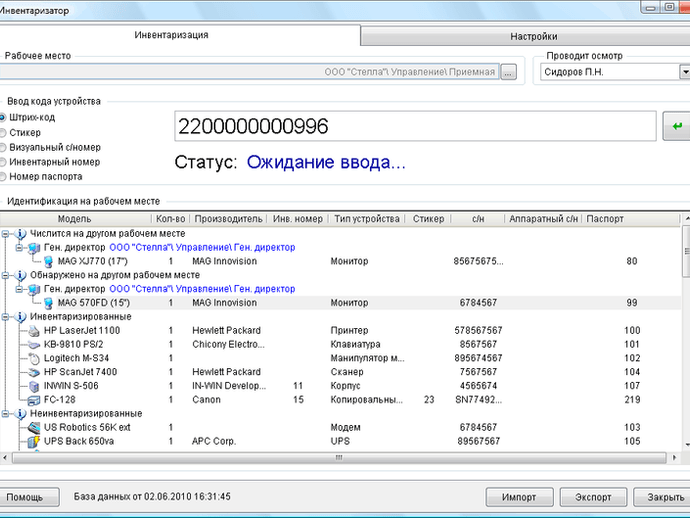The image size is (690, 518).
Task: Click info icon beside Неинвентаризированные
Action: [20, 414]
